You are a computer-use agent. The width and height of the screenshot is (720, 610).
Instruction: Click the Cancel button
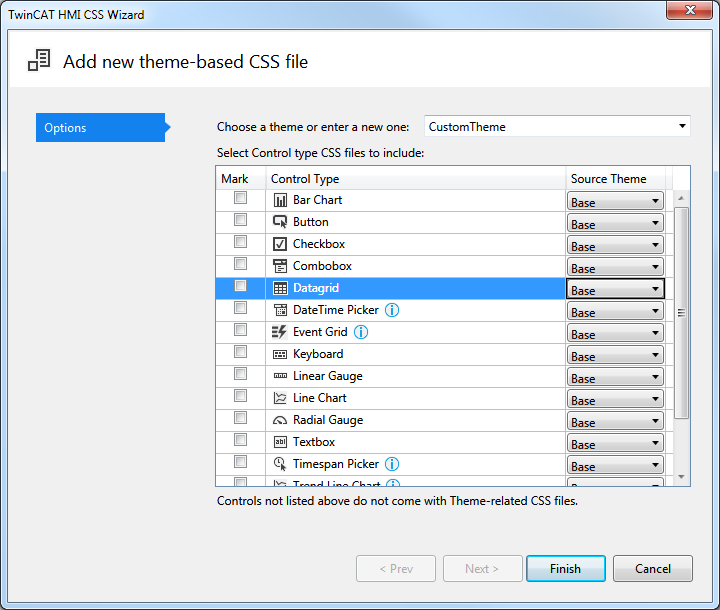click(x=652, y=569)
